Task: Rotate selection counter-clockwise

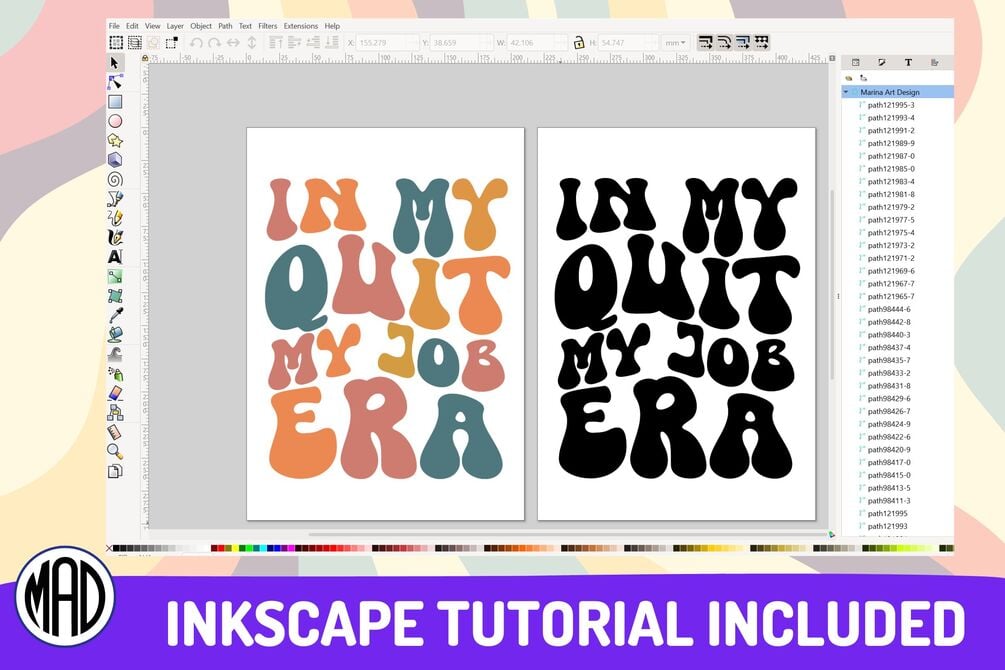Action: coord(196,42)
